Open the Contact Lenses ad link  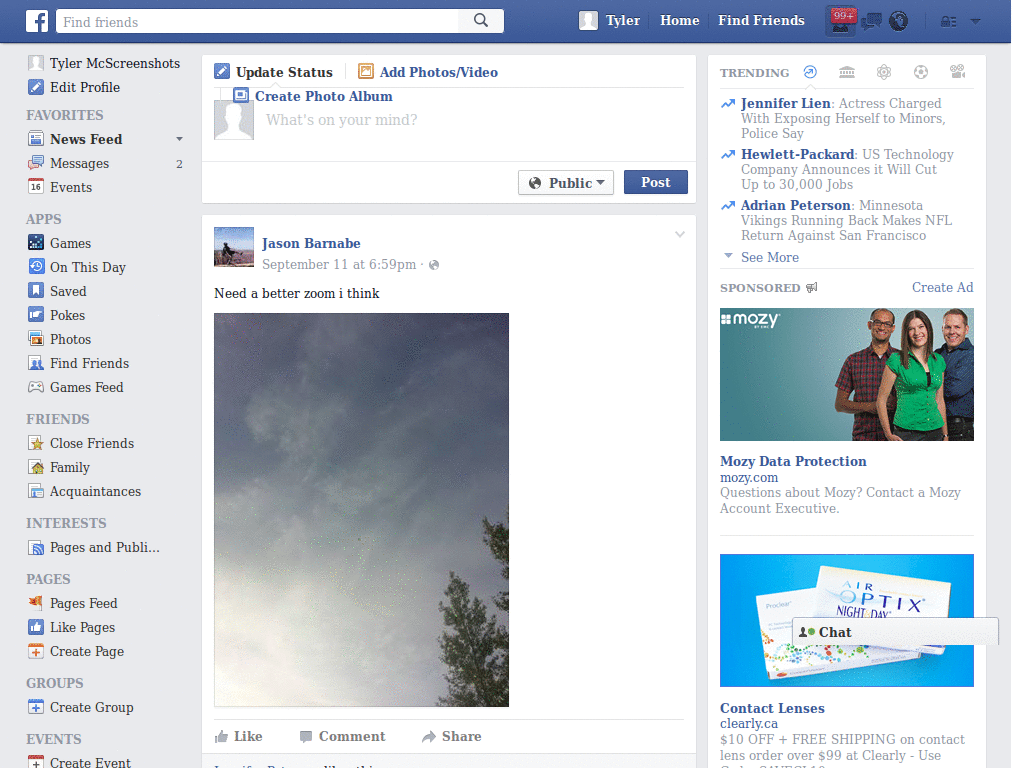[x=772, y=708]
